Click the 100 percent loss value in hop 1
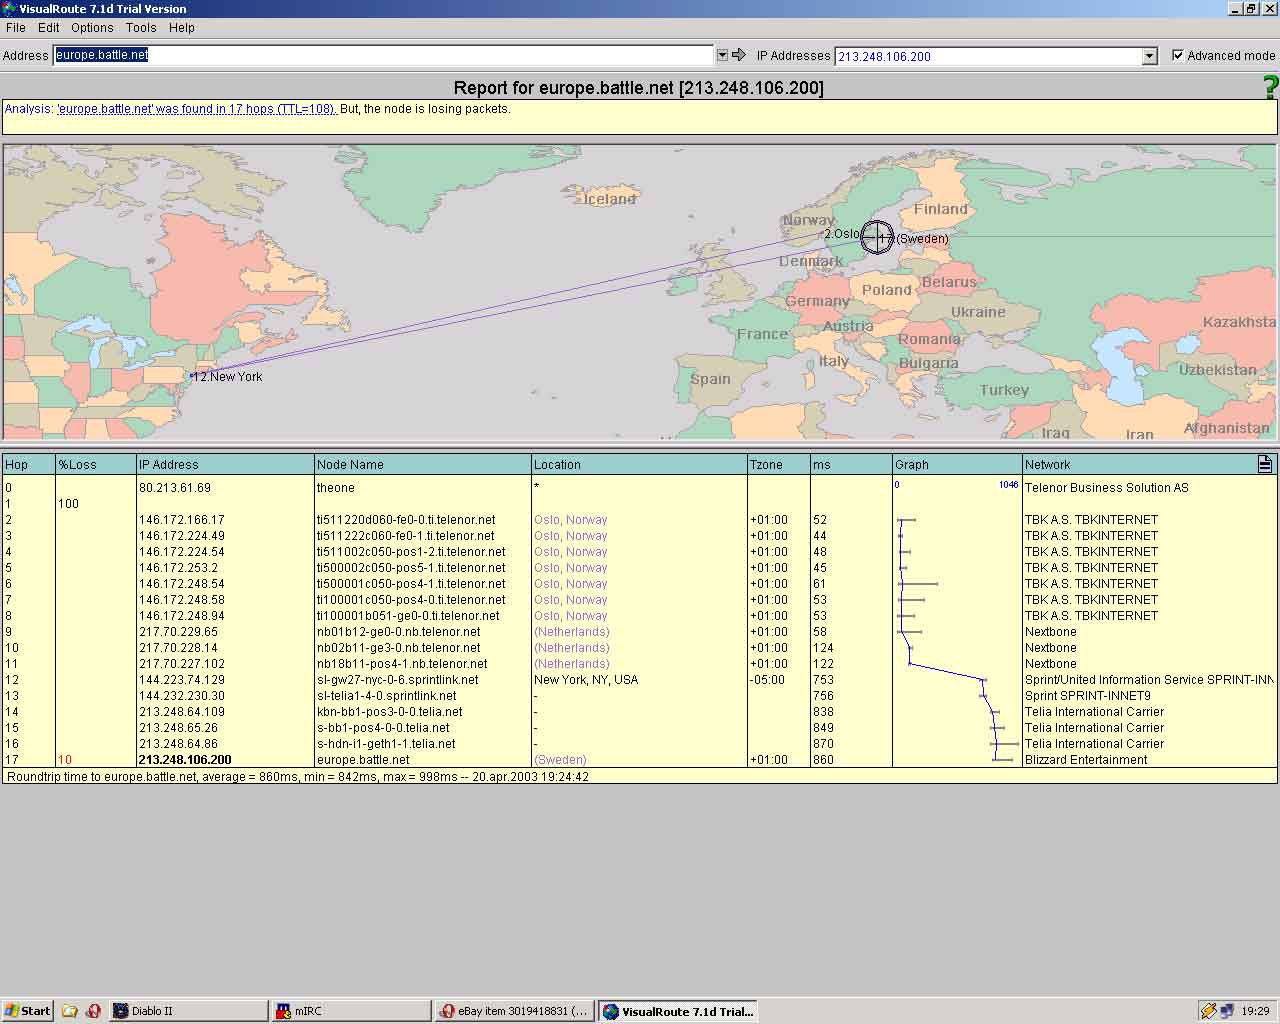The image size is (1280, 1024). pos(68,504)
